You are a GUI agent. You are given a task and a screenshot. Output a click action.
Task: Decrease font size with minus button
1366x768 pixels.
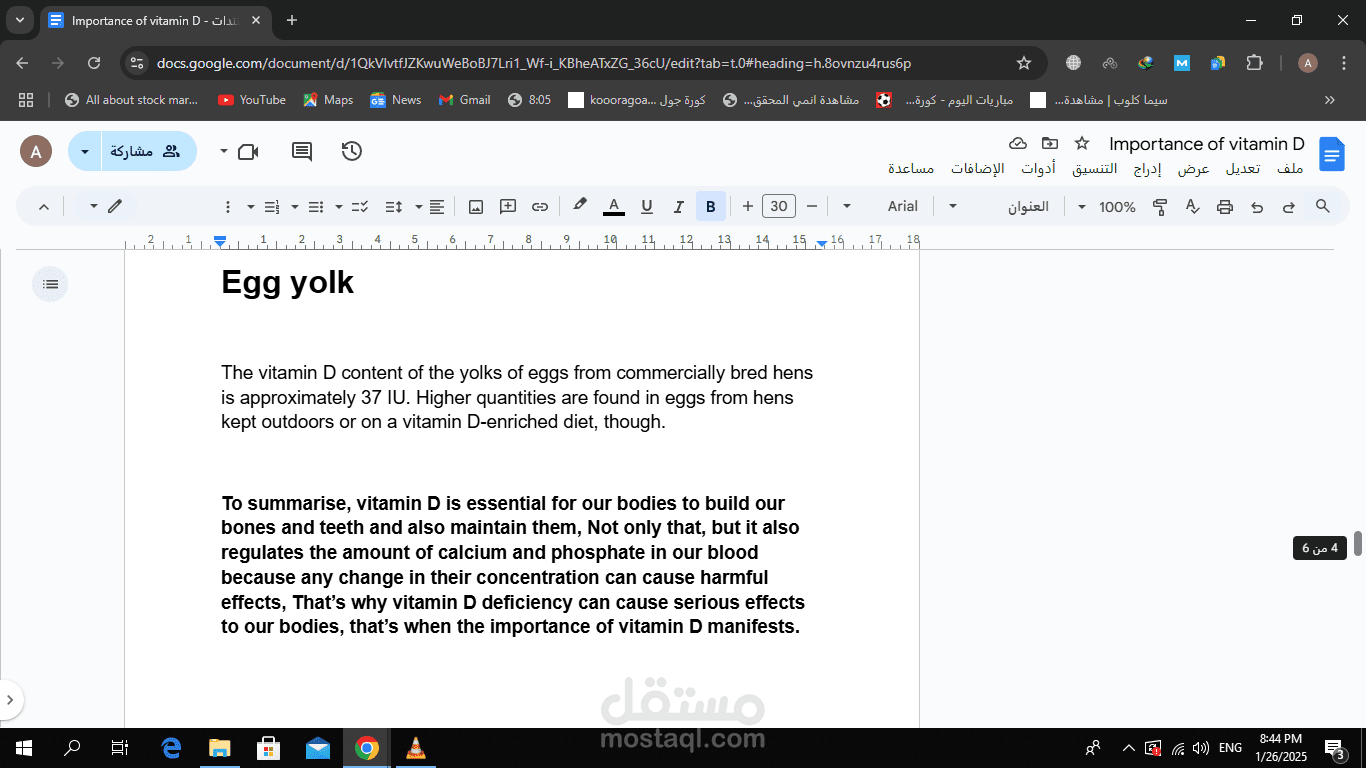[x=812, y=207]
